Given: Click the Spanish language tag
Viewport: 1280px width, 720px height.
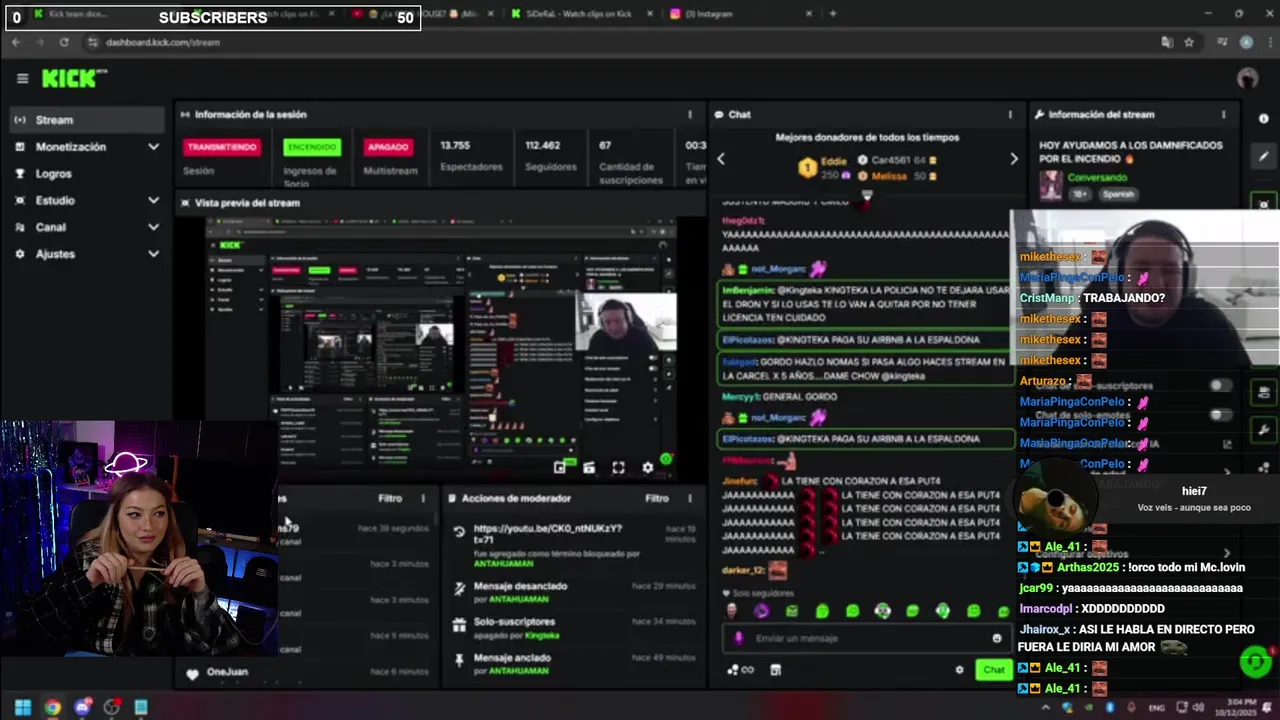Looking at the screenshot, I should pyautogui.click(x=1118, y=194).
